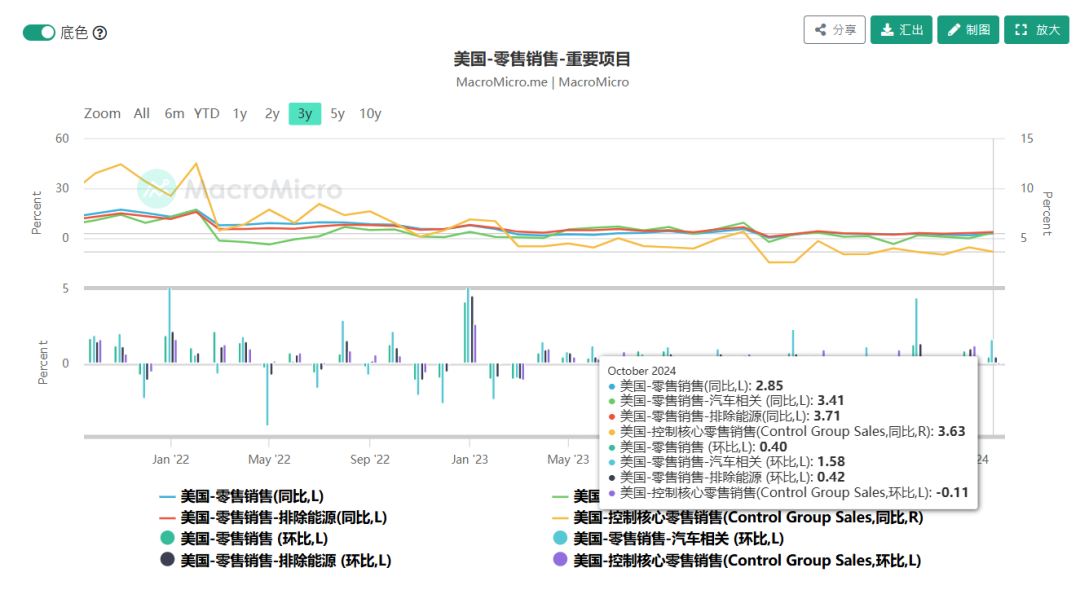Click the 分享 share button
The image size is (1080, 612).
click(834, 30)
